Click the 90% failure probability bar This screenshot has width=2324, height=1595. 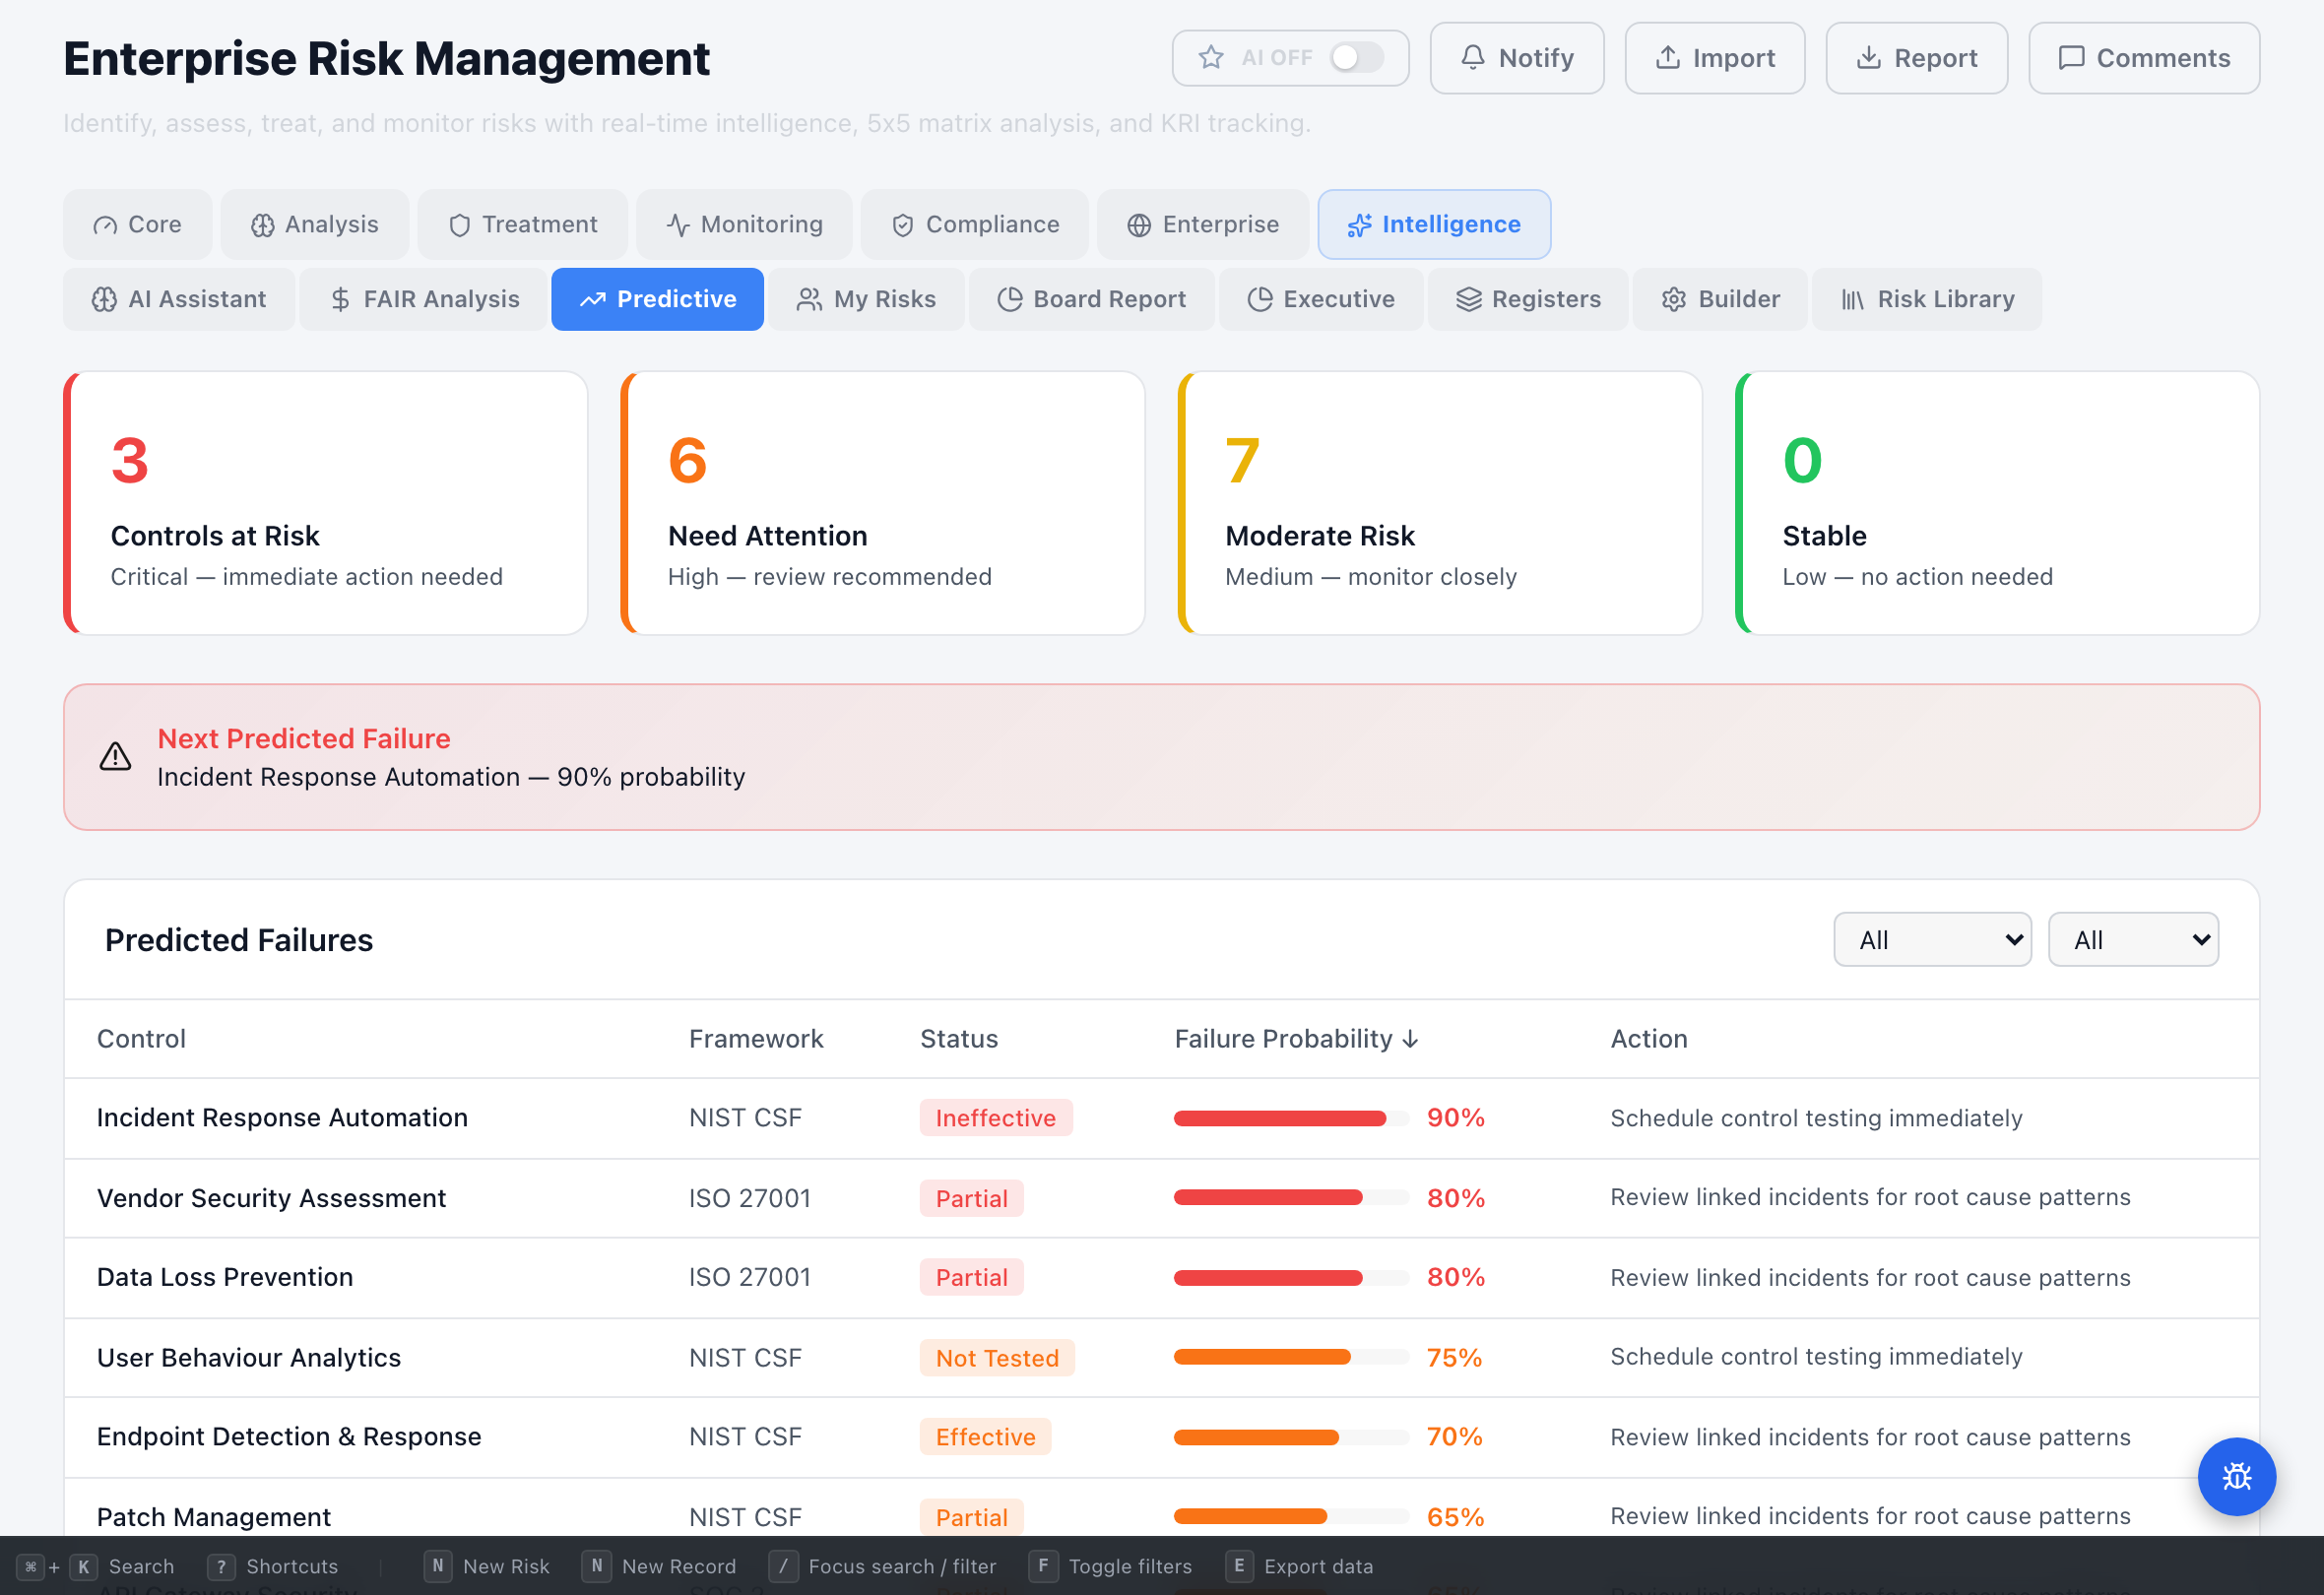(1282, 1118)
